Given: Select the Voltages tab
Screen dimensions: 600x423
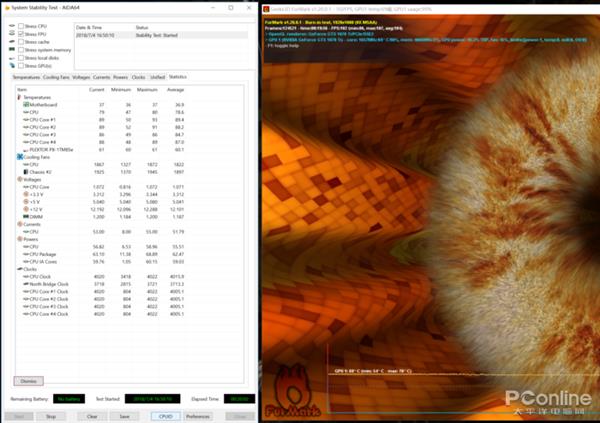Looking at the screenshot, I should tap(82, 77).
